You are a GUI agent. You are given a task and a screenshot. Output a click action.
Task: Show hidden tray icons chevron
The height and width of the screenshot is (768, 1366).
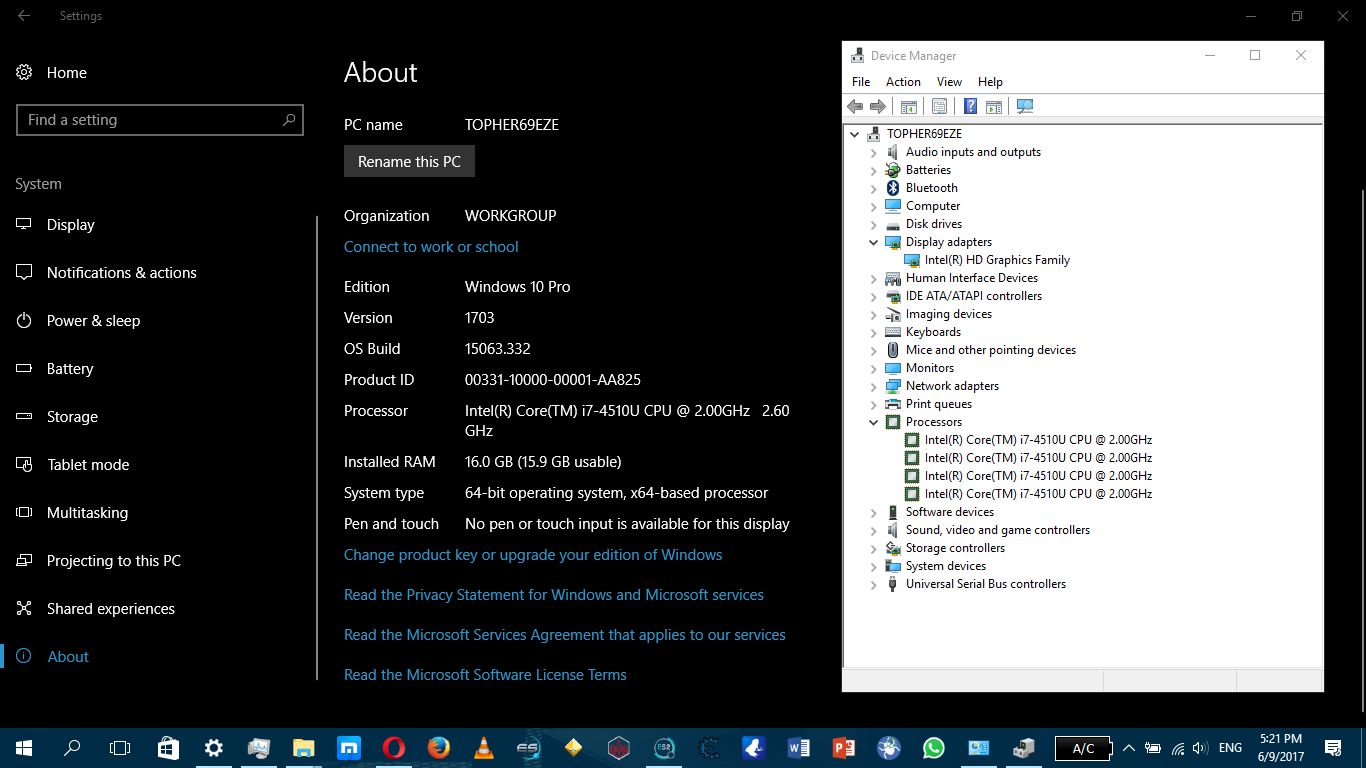[x=1129, y=748]
